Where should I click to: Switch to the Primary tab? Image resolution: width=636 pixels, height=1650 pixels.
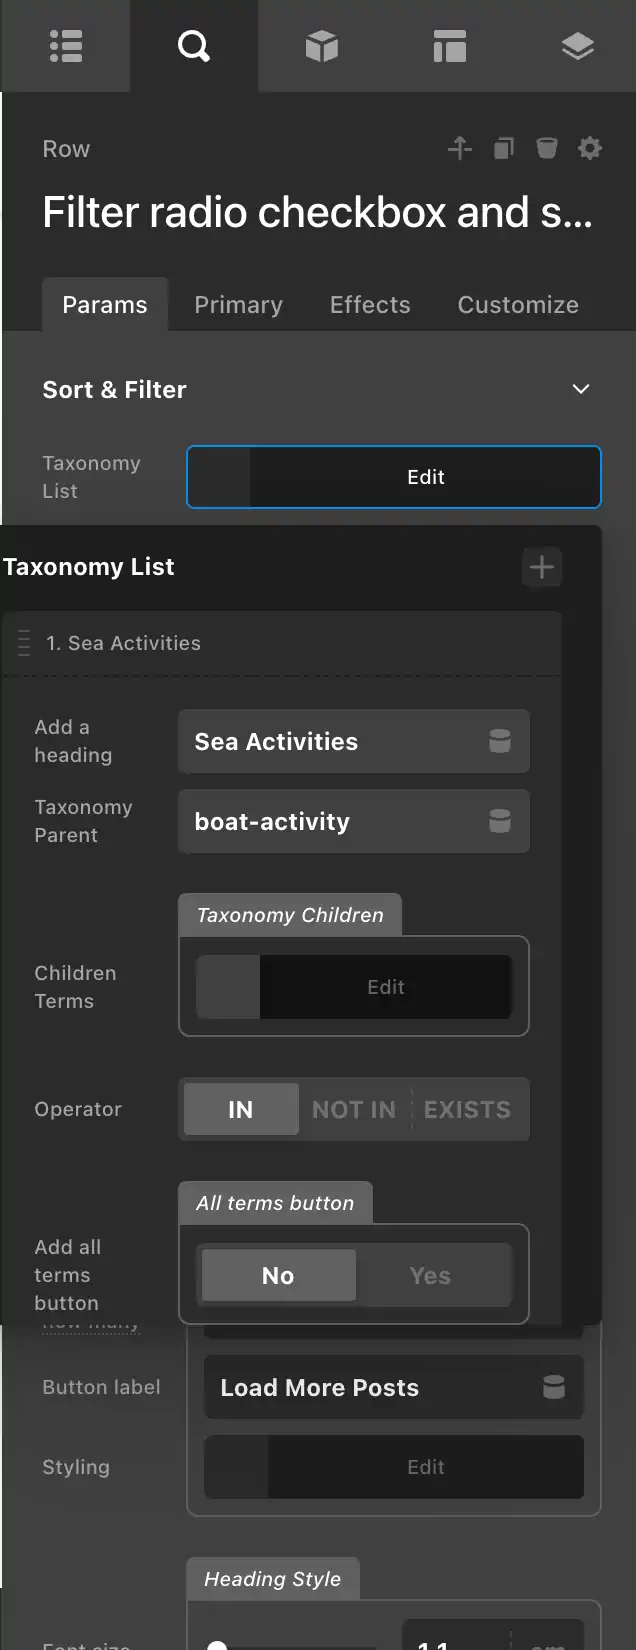(238, 305)
